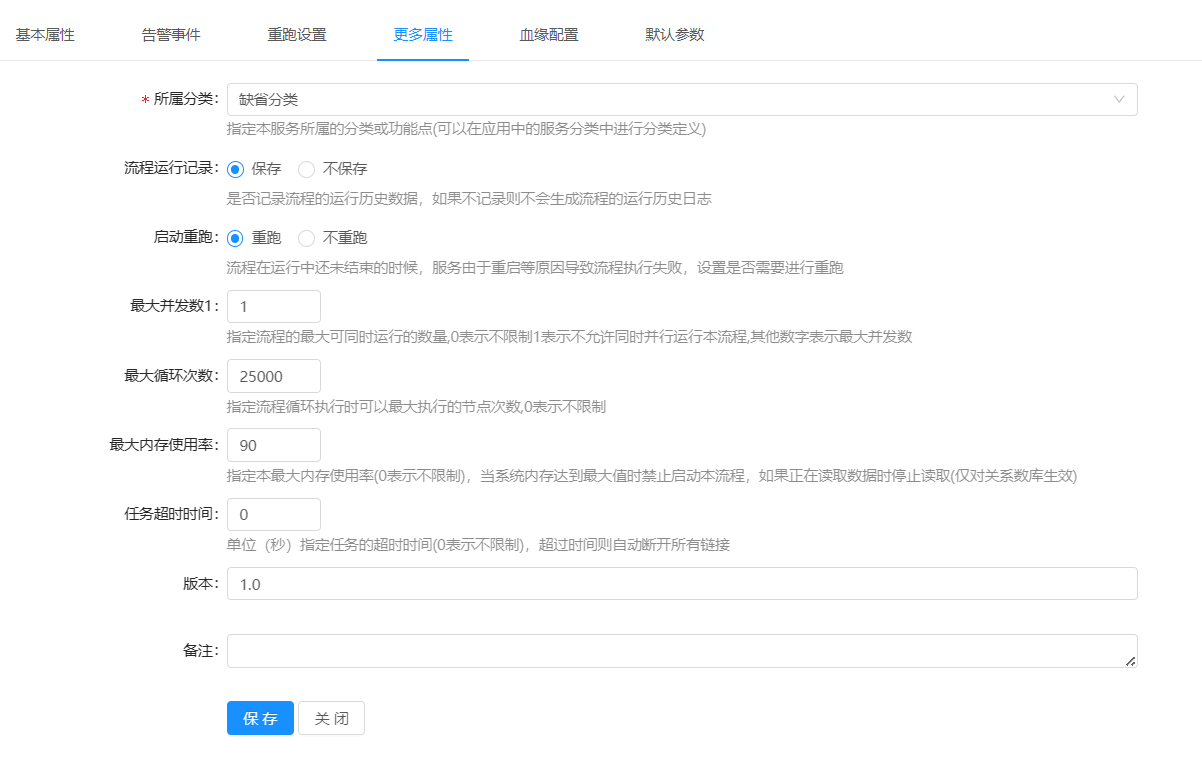Click the 关闭 button
The width and height of the screenshot is (1202, 761).
click(331, 718)
